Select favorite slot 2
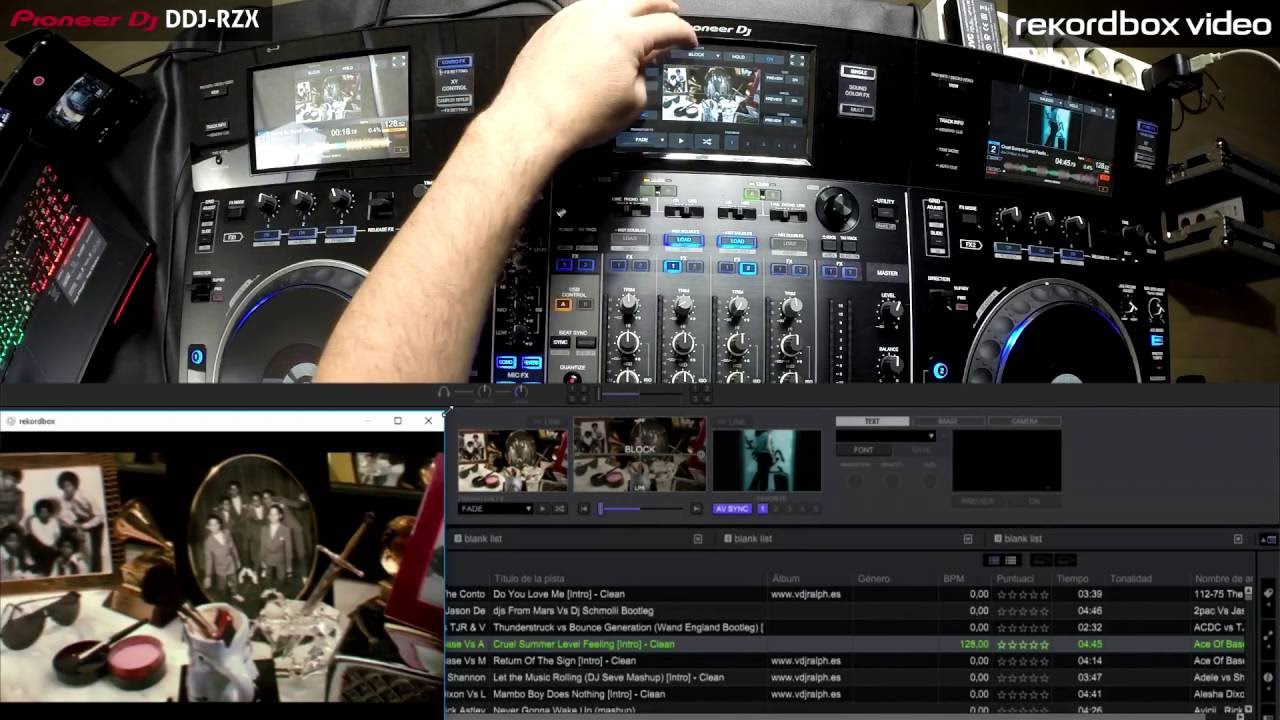 click(x=776, y=509)
